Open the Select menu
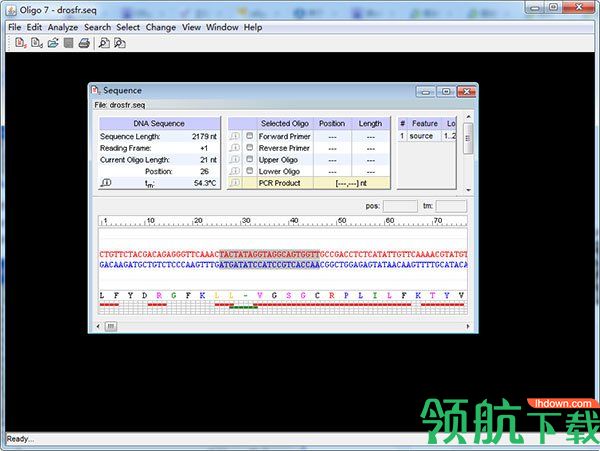This screenshot has width=600, height=451. coord(128,27)
